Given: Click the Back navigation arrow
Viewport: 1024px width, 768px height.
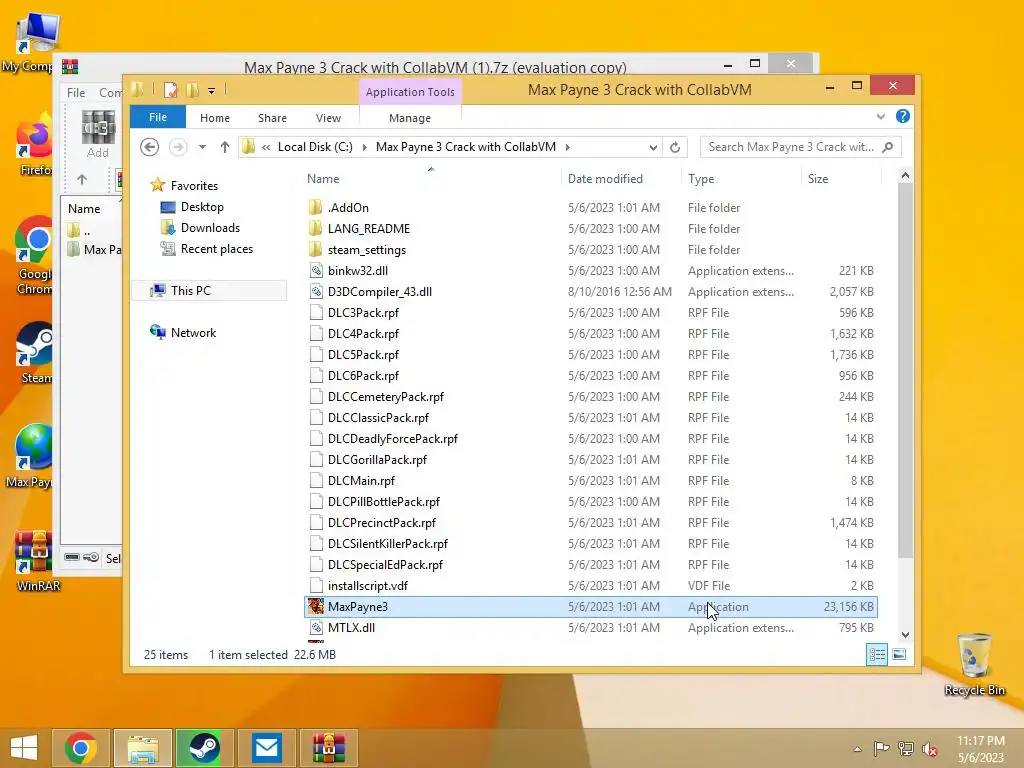Looking at the screenshot, I should pos(150,147).
